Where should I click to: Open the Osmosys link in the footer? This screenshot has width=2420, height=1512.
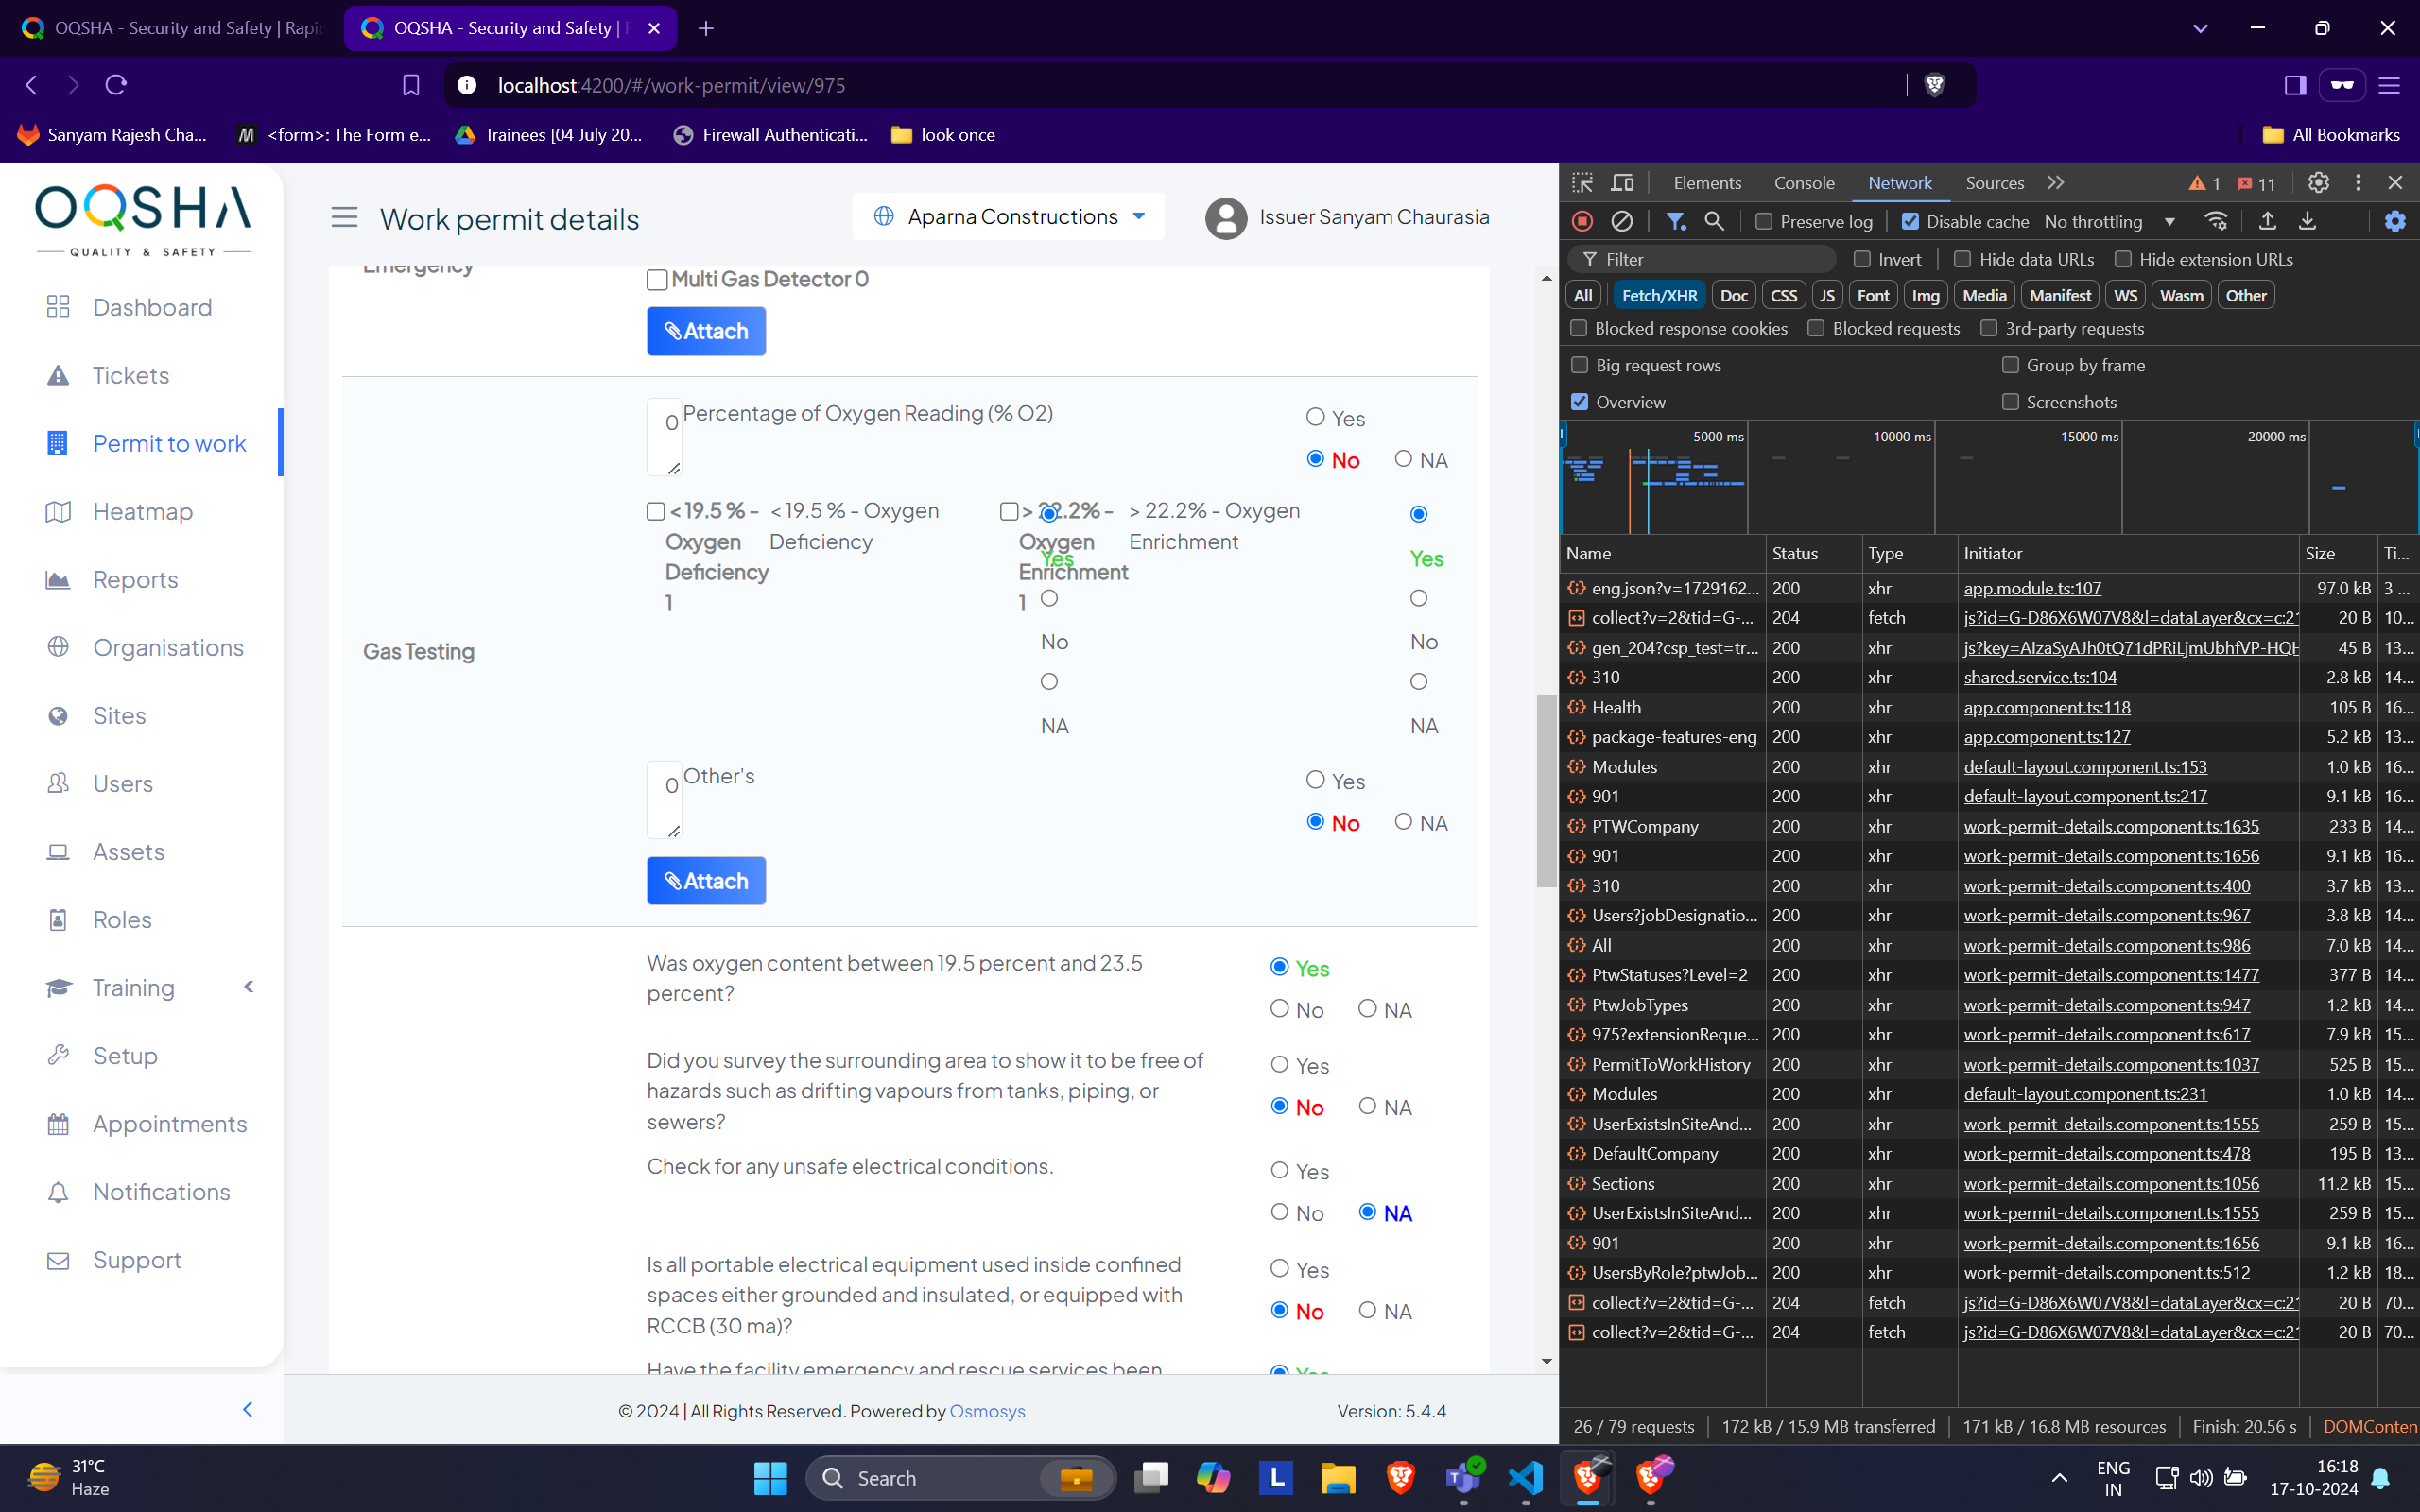coord(986,1411)
